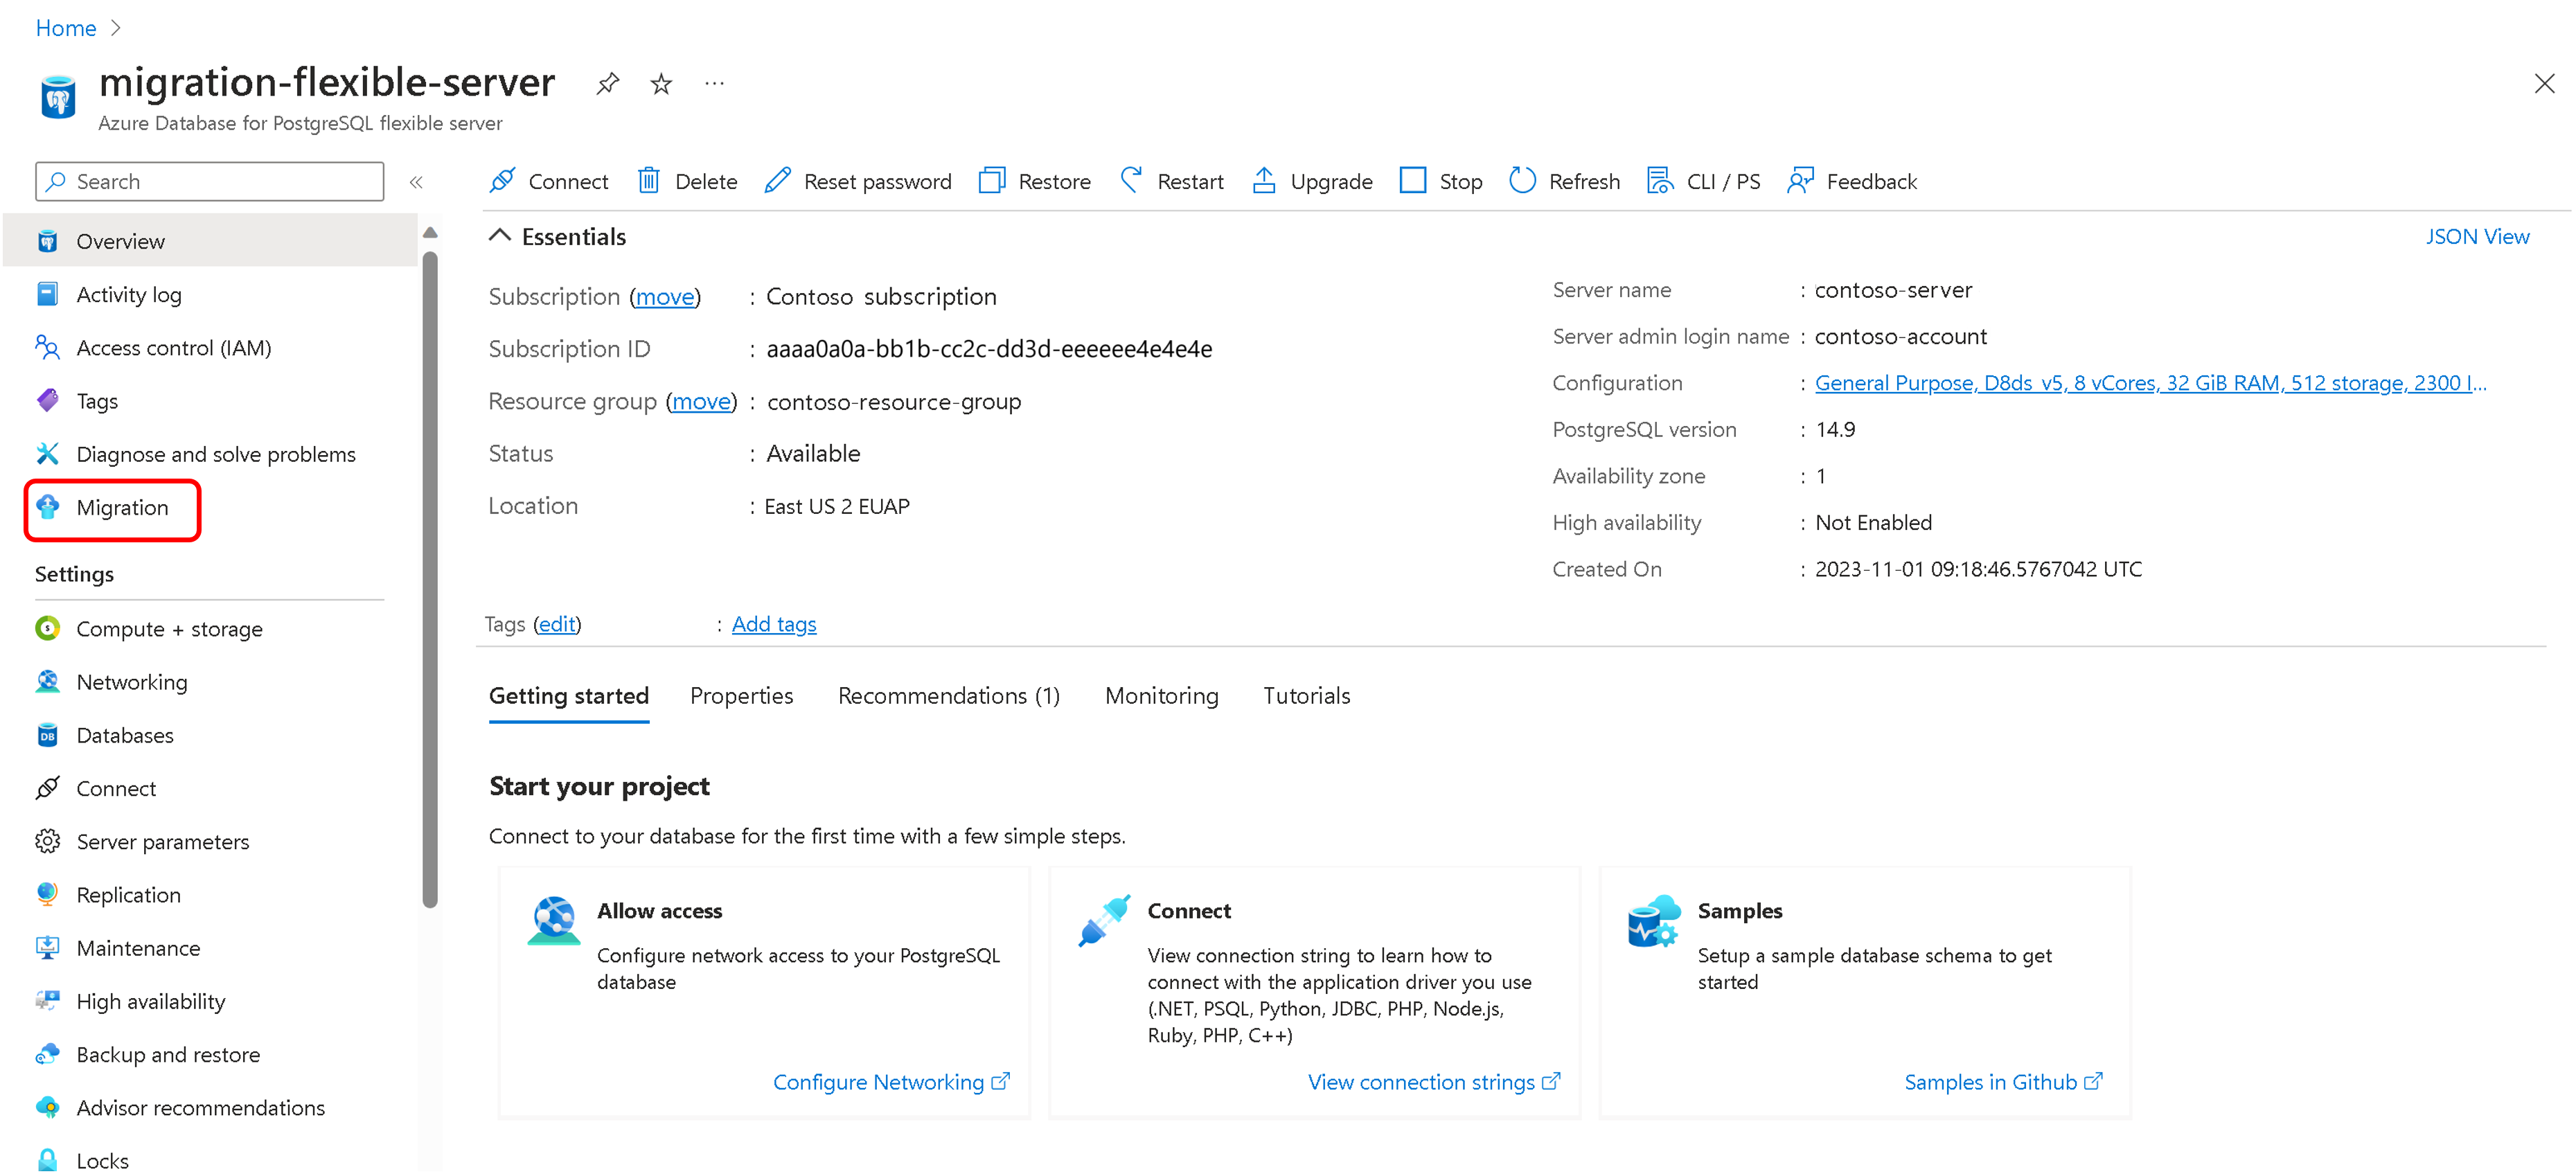Select Migration in the sidebar

(123, 507)
